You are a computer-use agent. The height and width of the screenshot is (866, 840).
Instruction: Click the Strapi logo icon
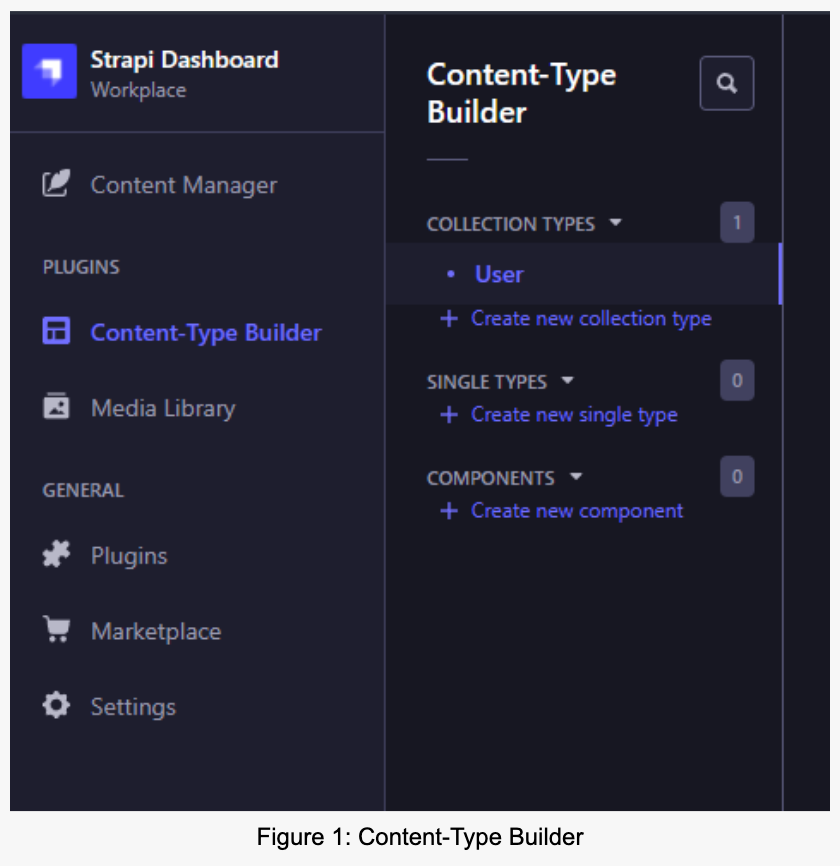click(49, 71)
